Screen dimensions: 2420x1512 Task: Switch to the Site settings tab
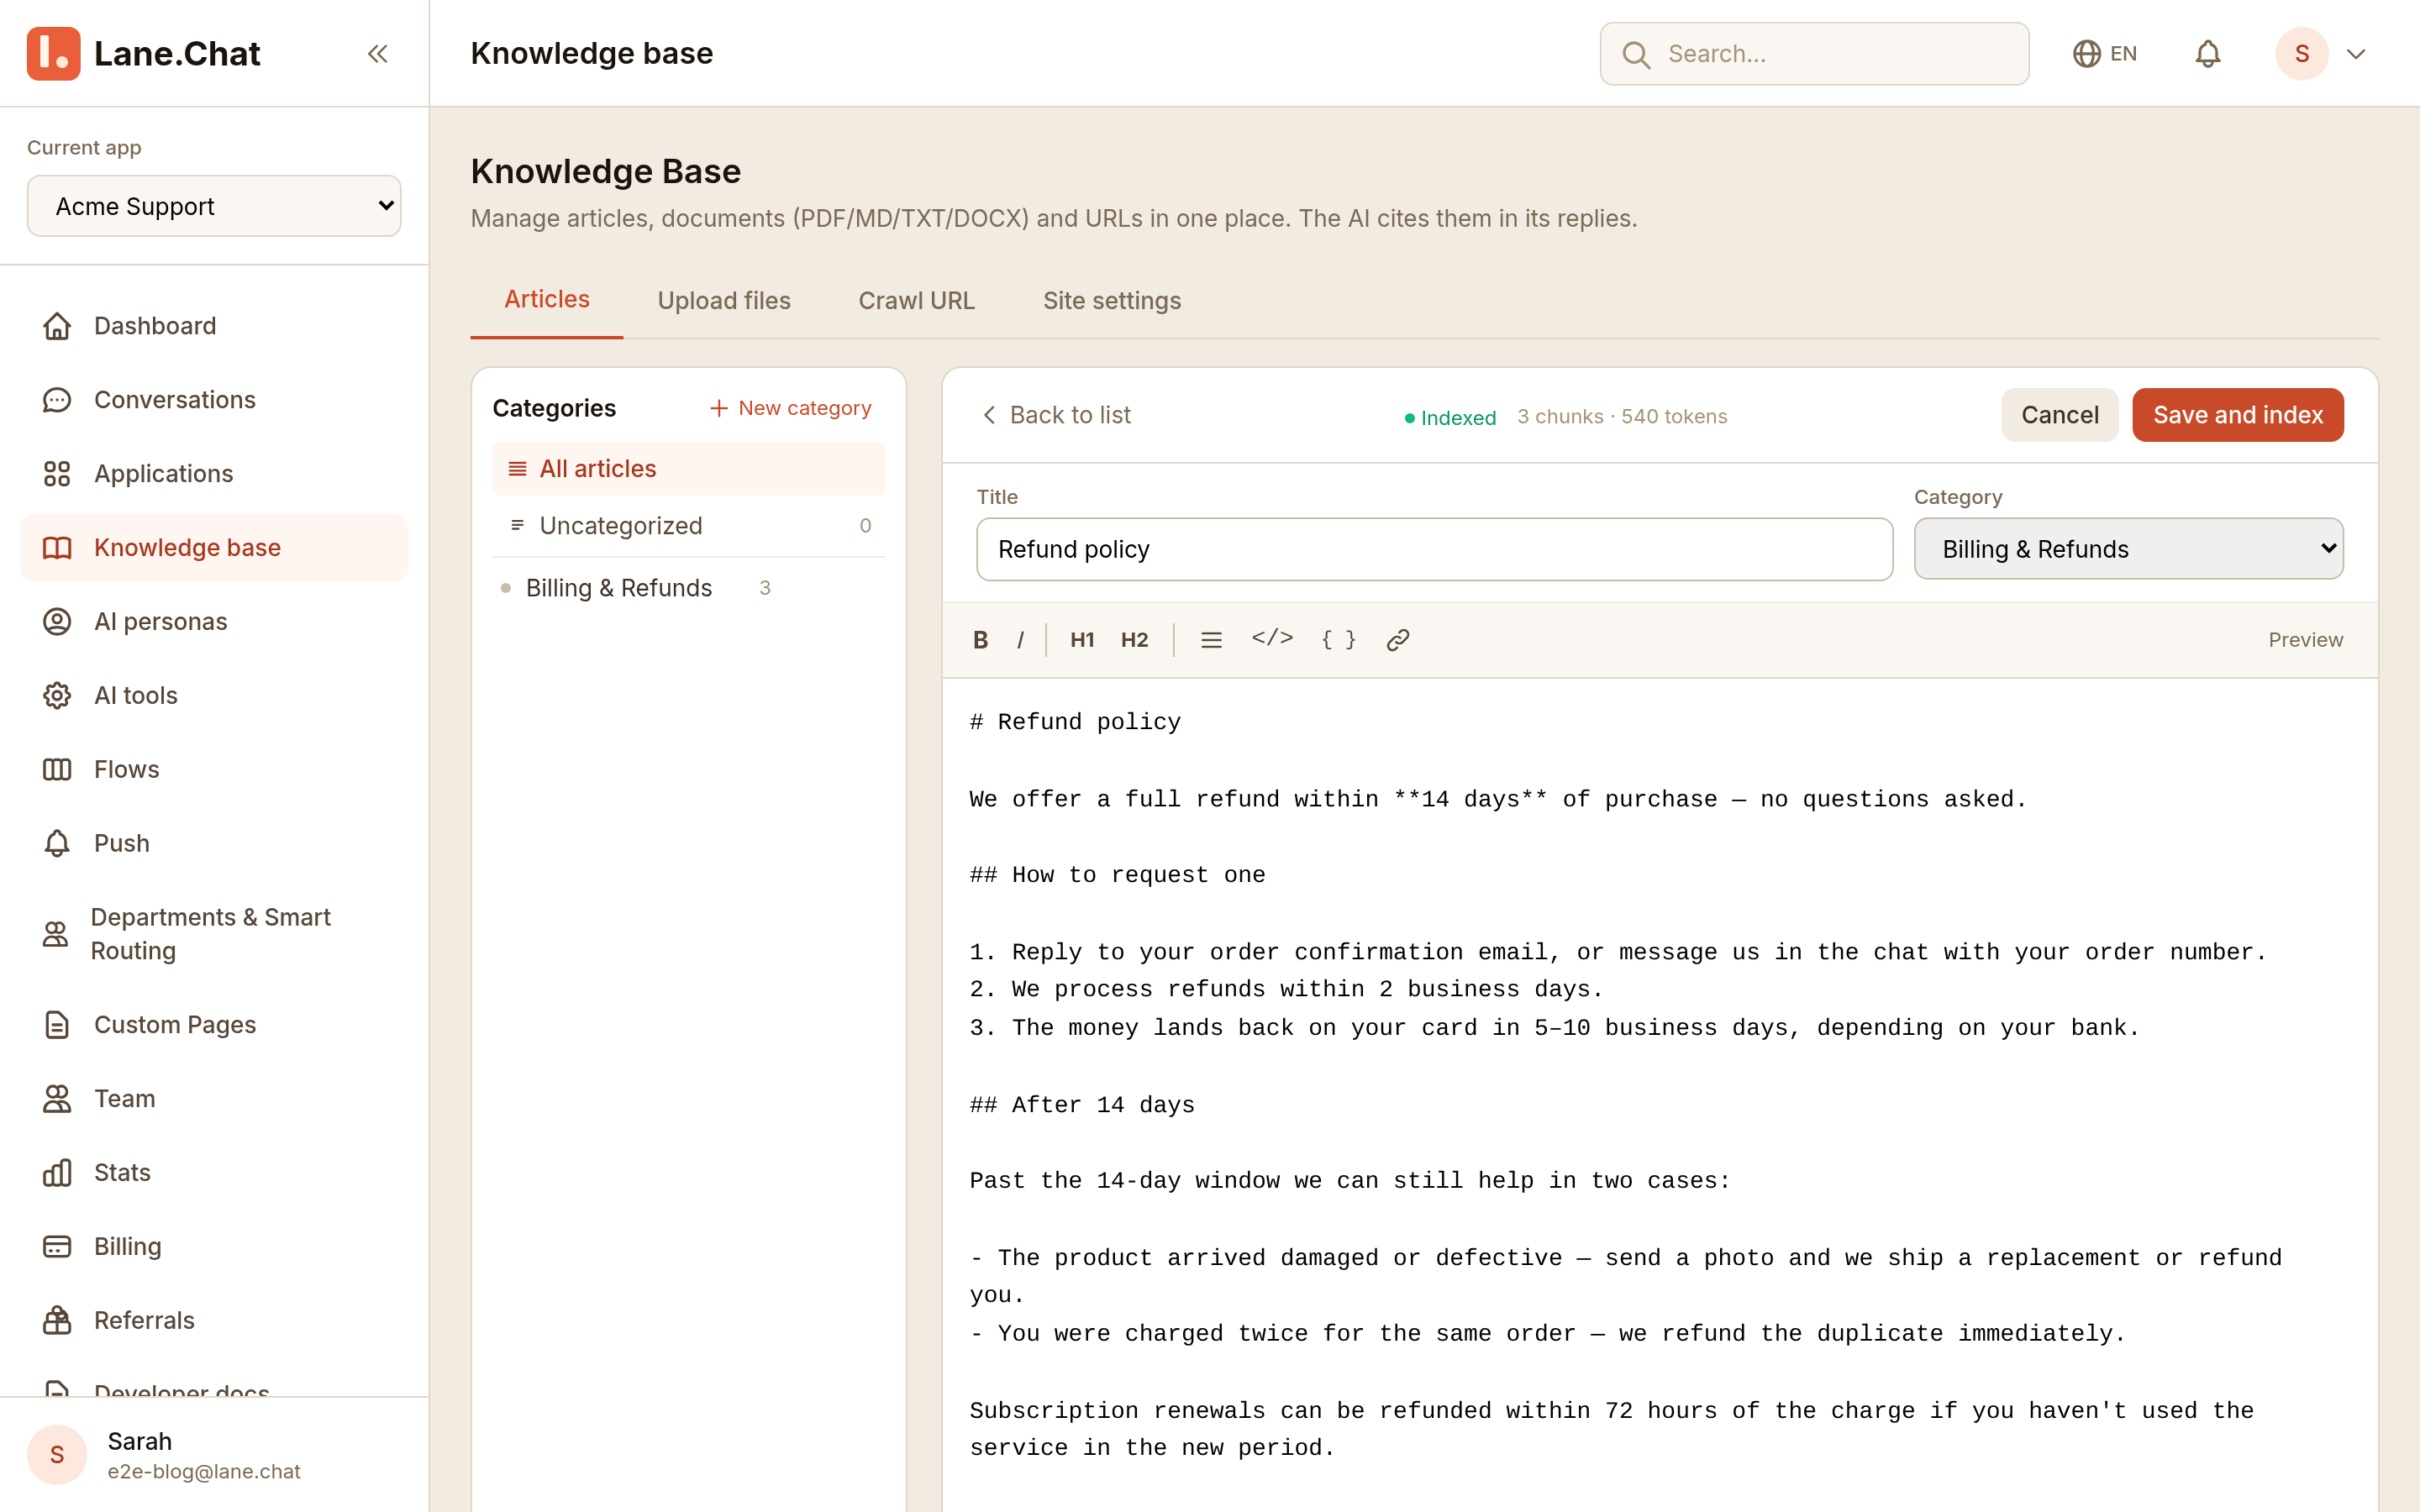pos(1112,301)
